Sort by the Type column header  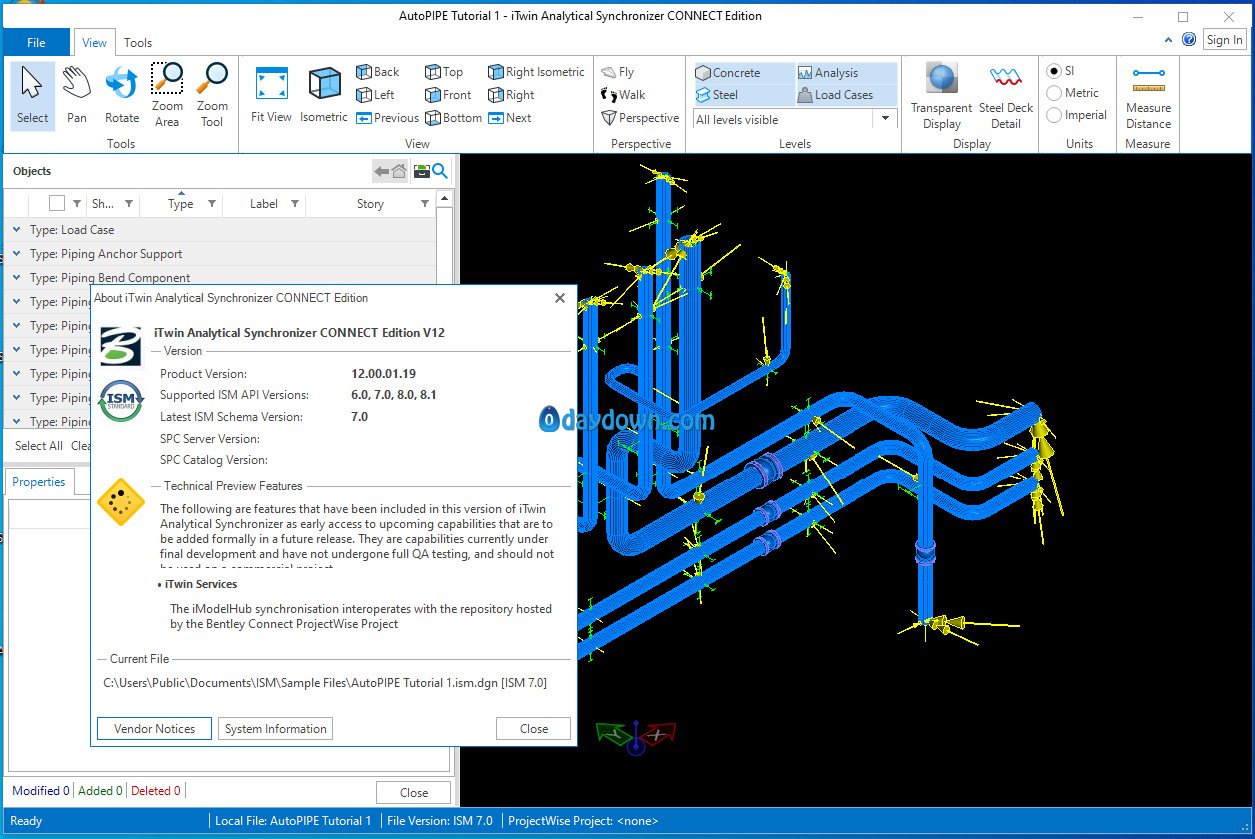[181, 204]
